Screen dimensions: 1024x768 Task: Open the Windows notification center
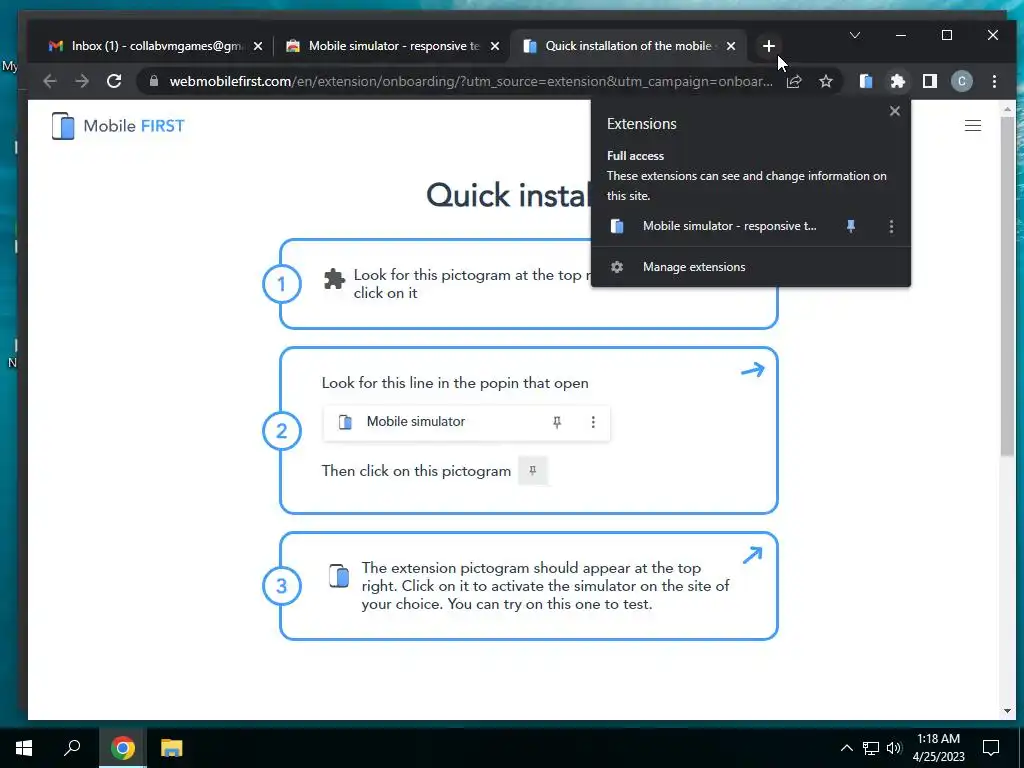point(991,748)
